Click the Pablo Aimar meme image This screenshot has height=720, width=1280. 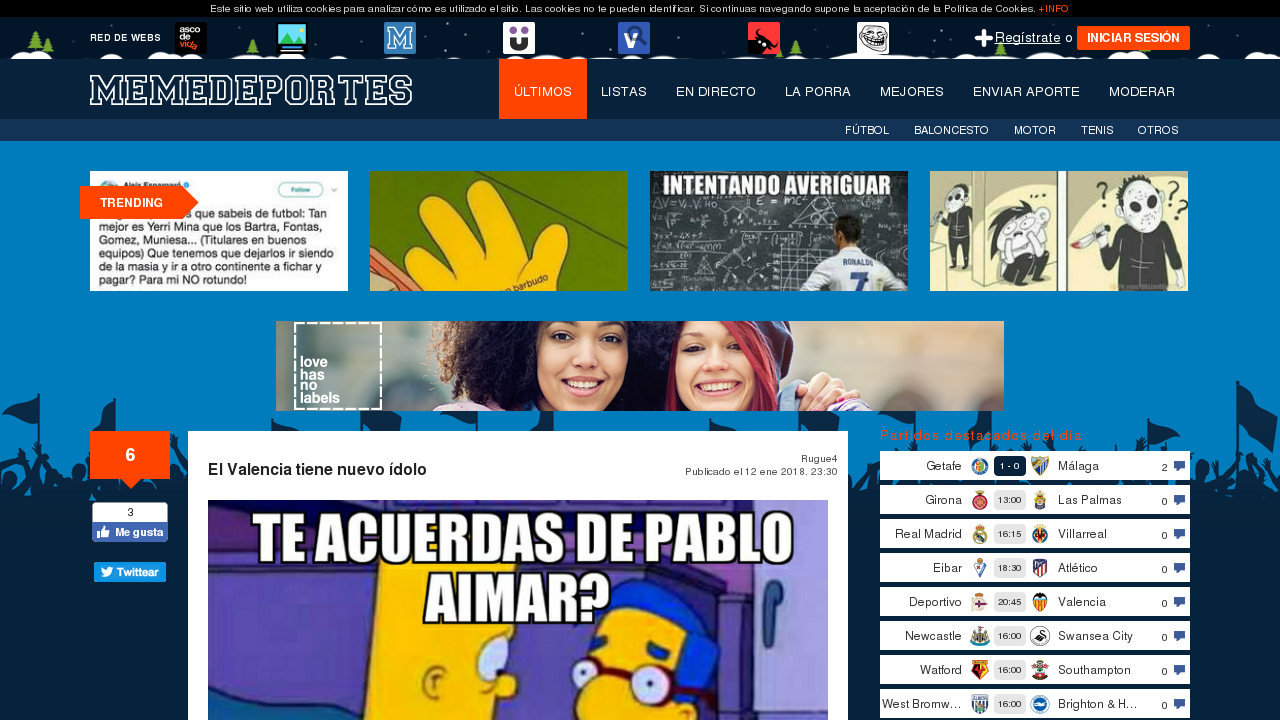pos(518,610)
